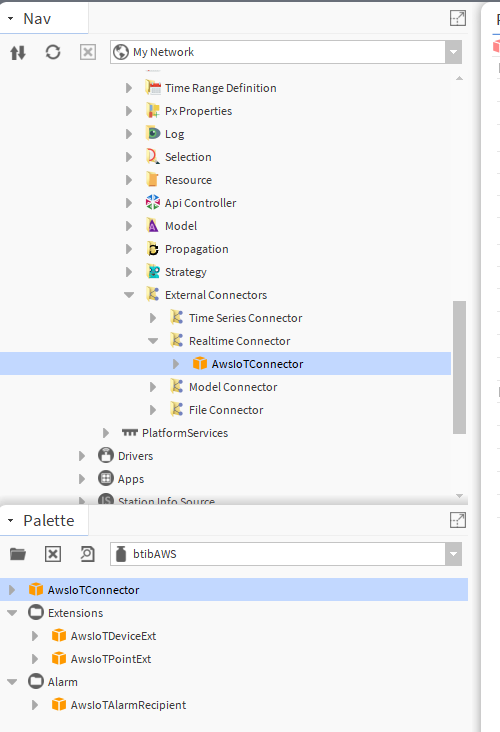Click the Nav sync tree arrows icon
The height and width of the screenshot is (732, 500).
click(x=18, y=52)
